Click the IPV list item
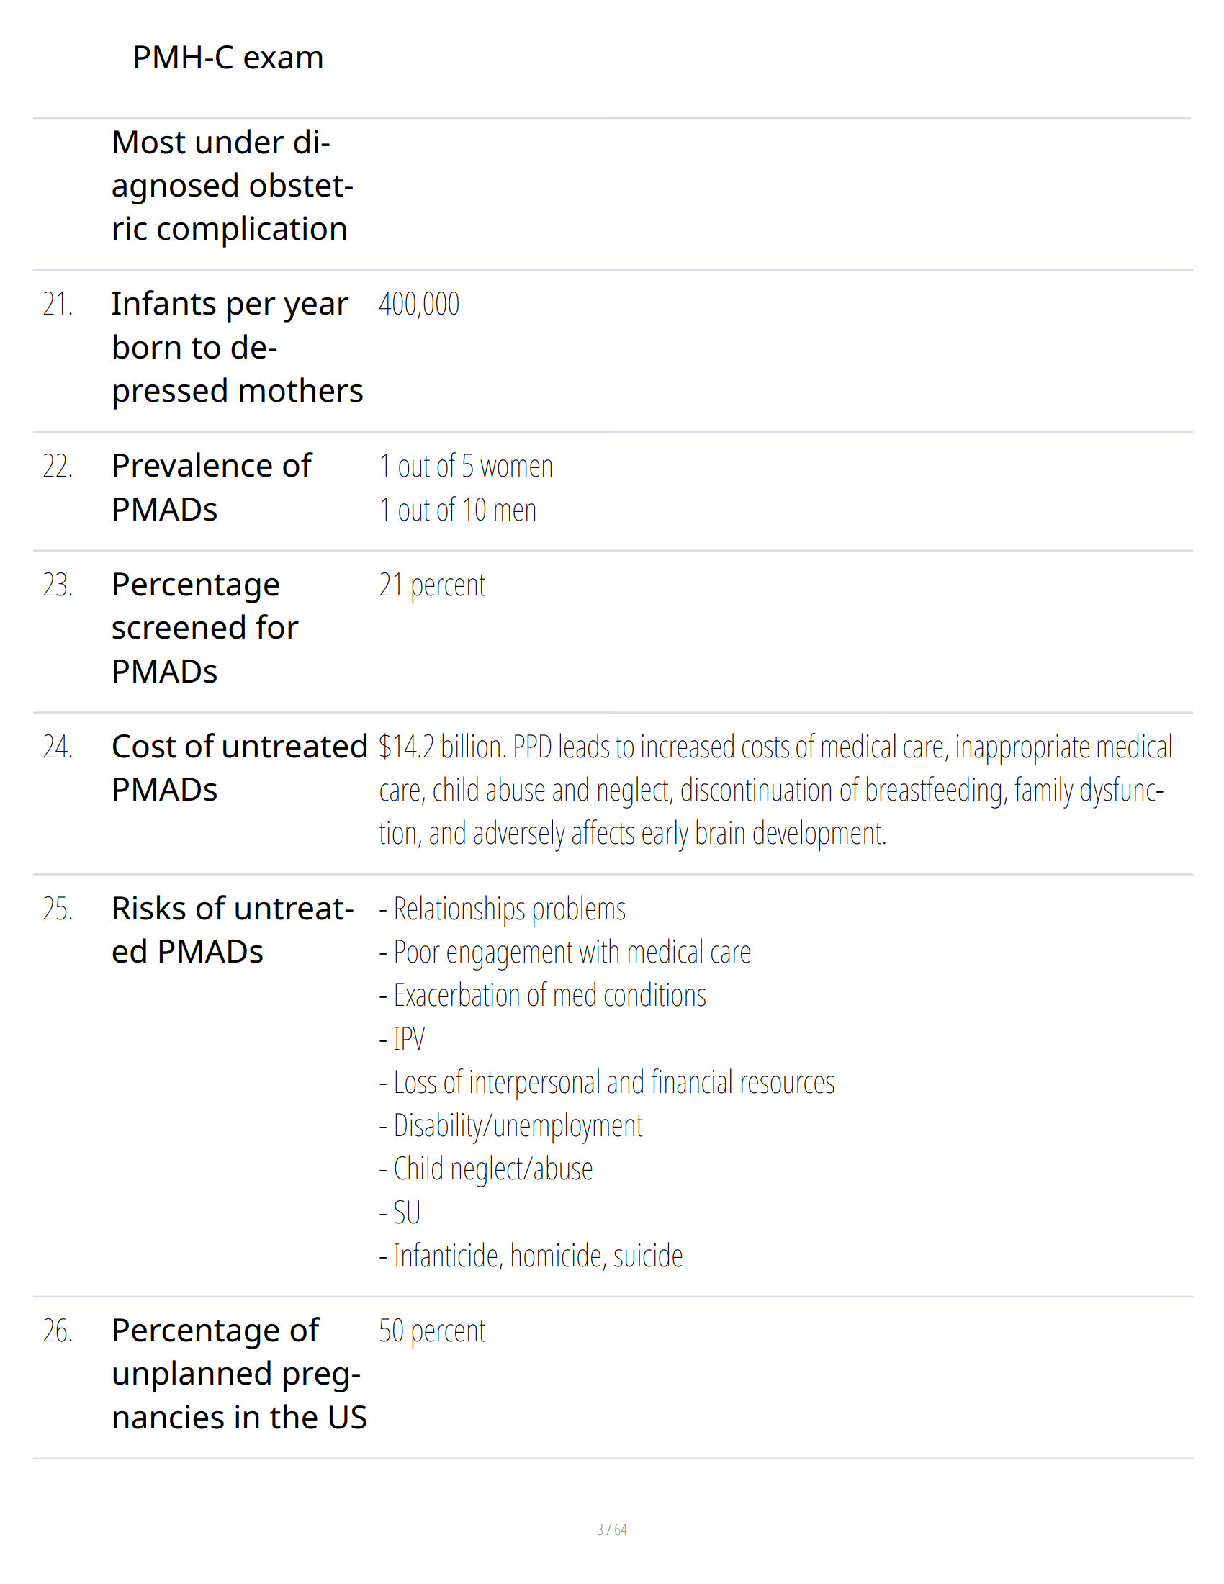Screen dimensions: 1224x1584 pos(402,1039)
